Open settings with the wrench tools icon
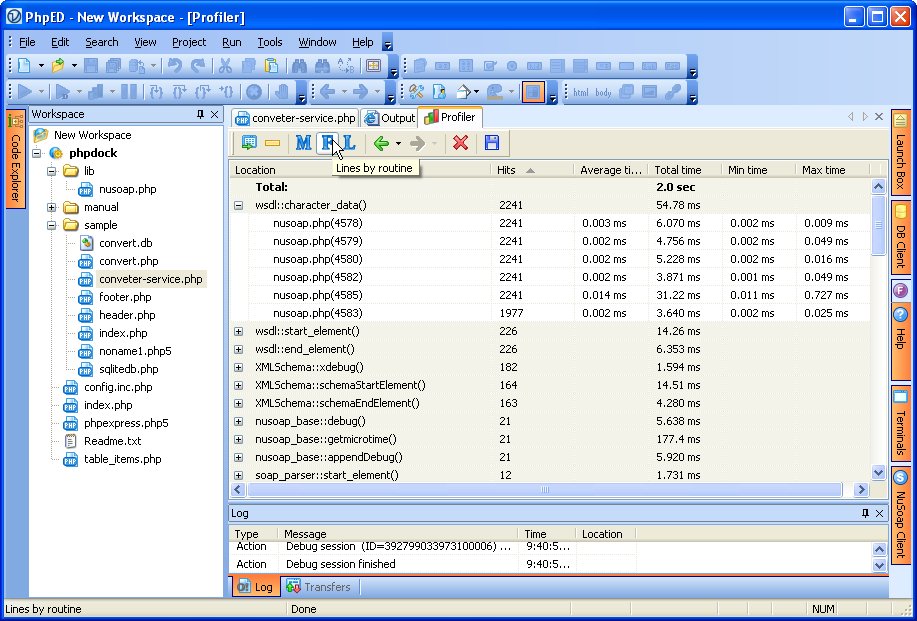 416,92
